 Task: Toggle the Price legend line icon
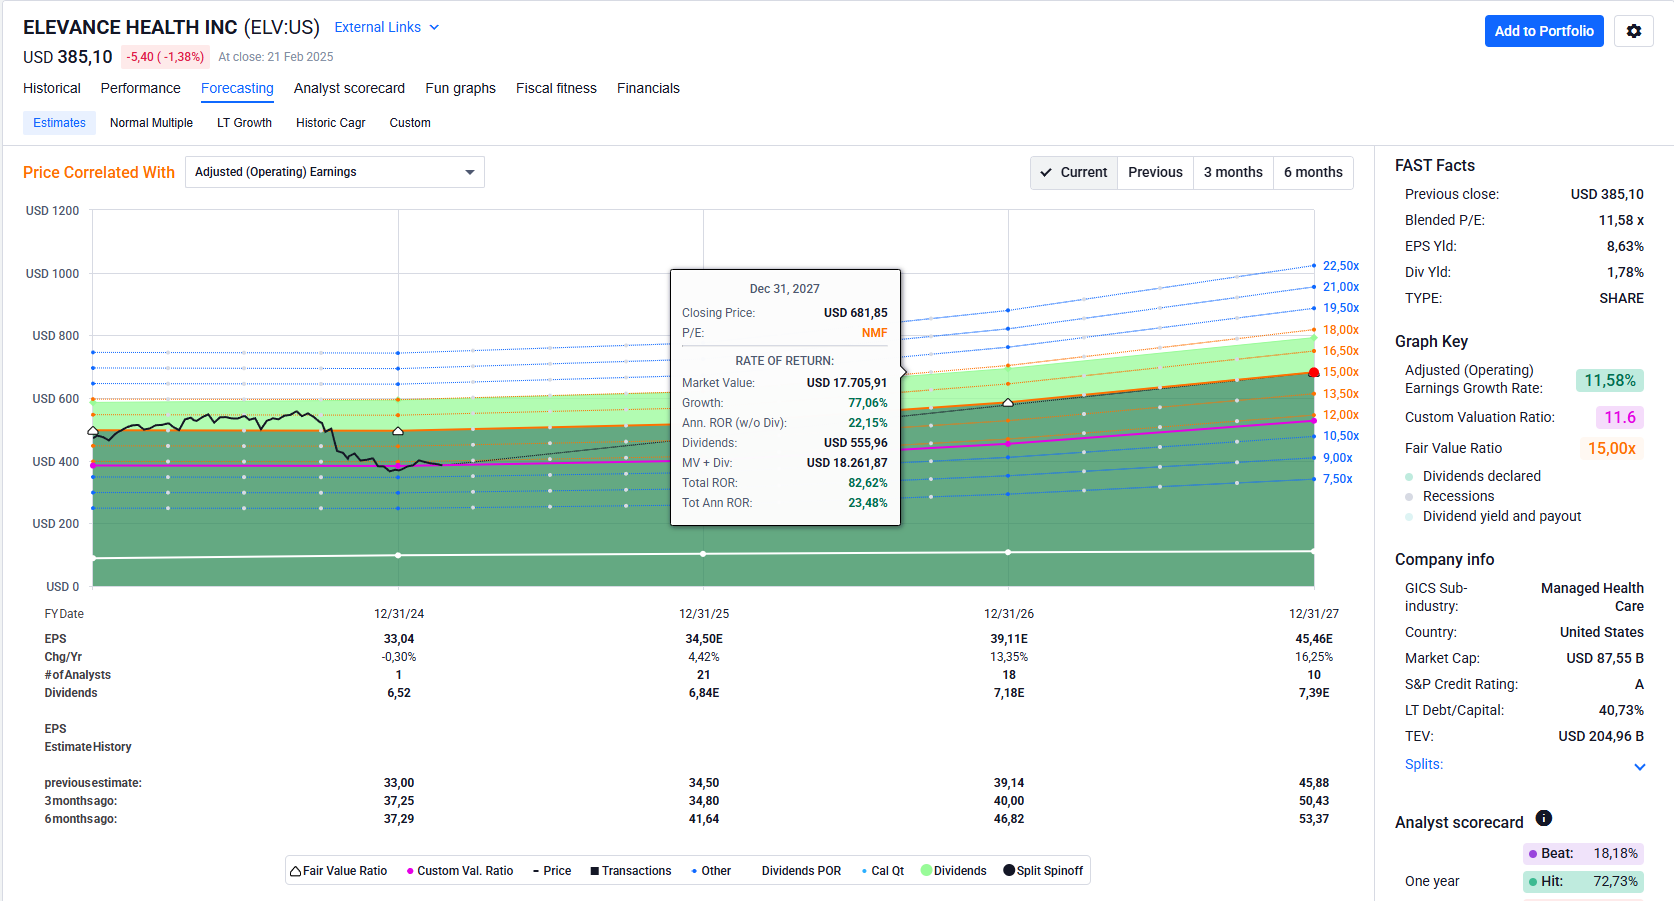537,871
